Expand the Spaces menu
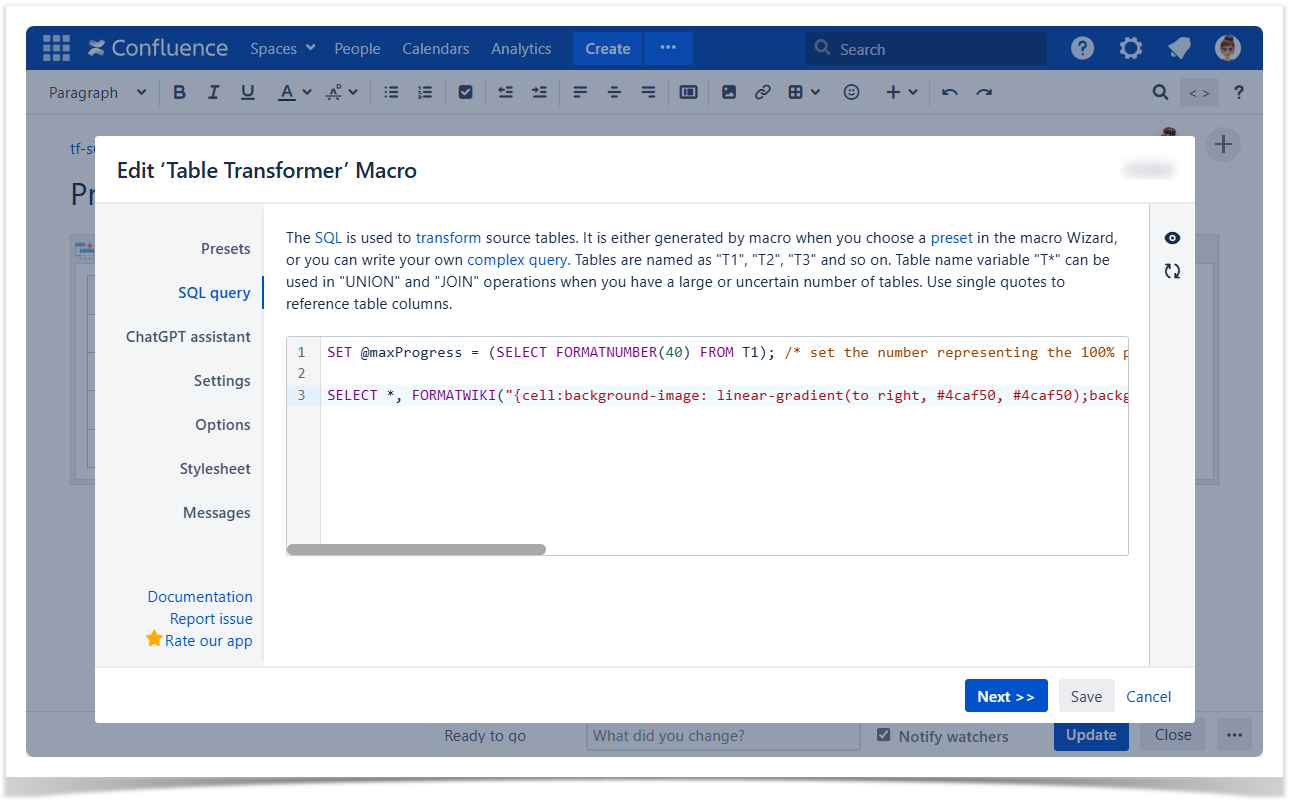The image size is (1297, 806). (282, 48)
